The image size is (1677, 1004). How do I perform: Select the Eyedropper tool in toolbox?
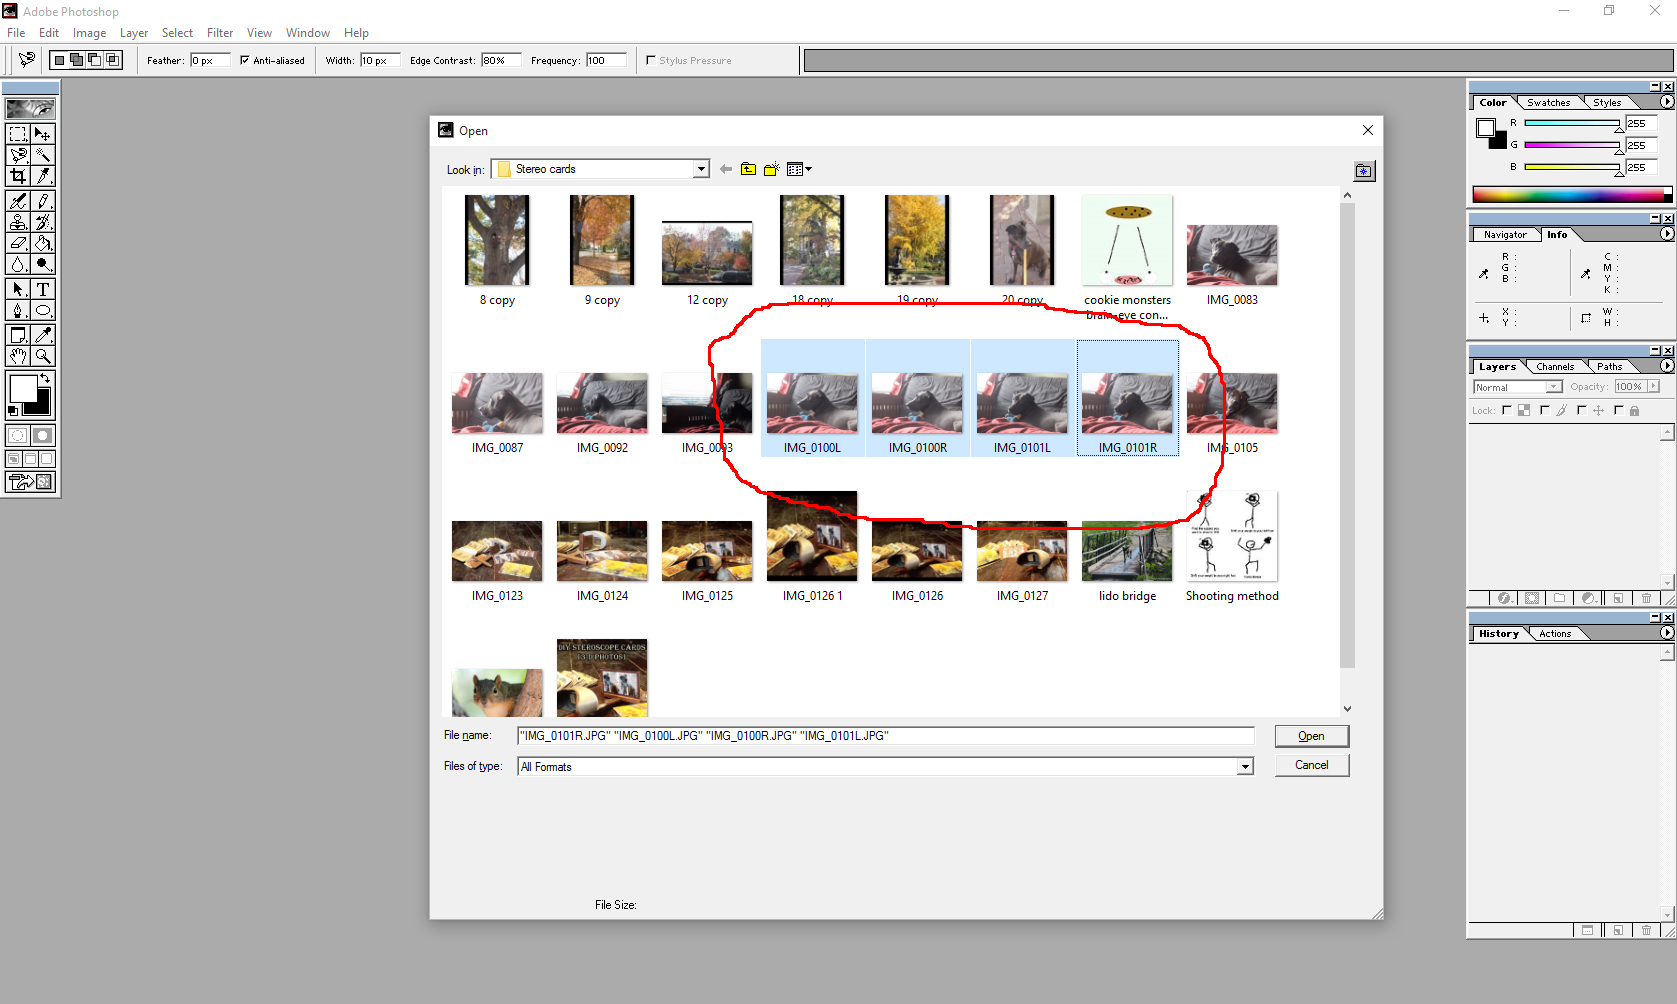tap(43, 335)
